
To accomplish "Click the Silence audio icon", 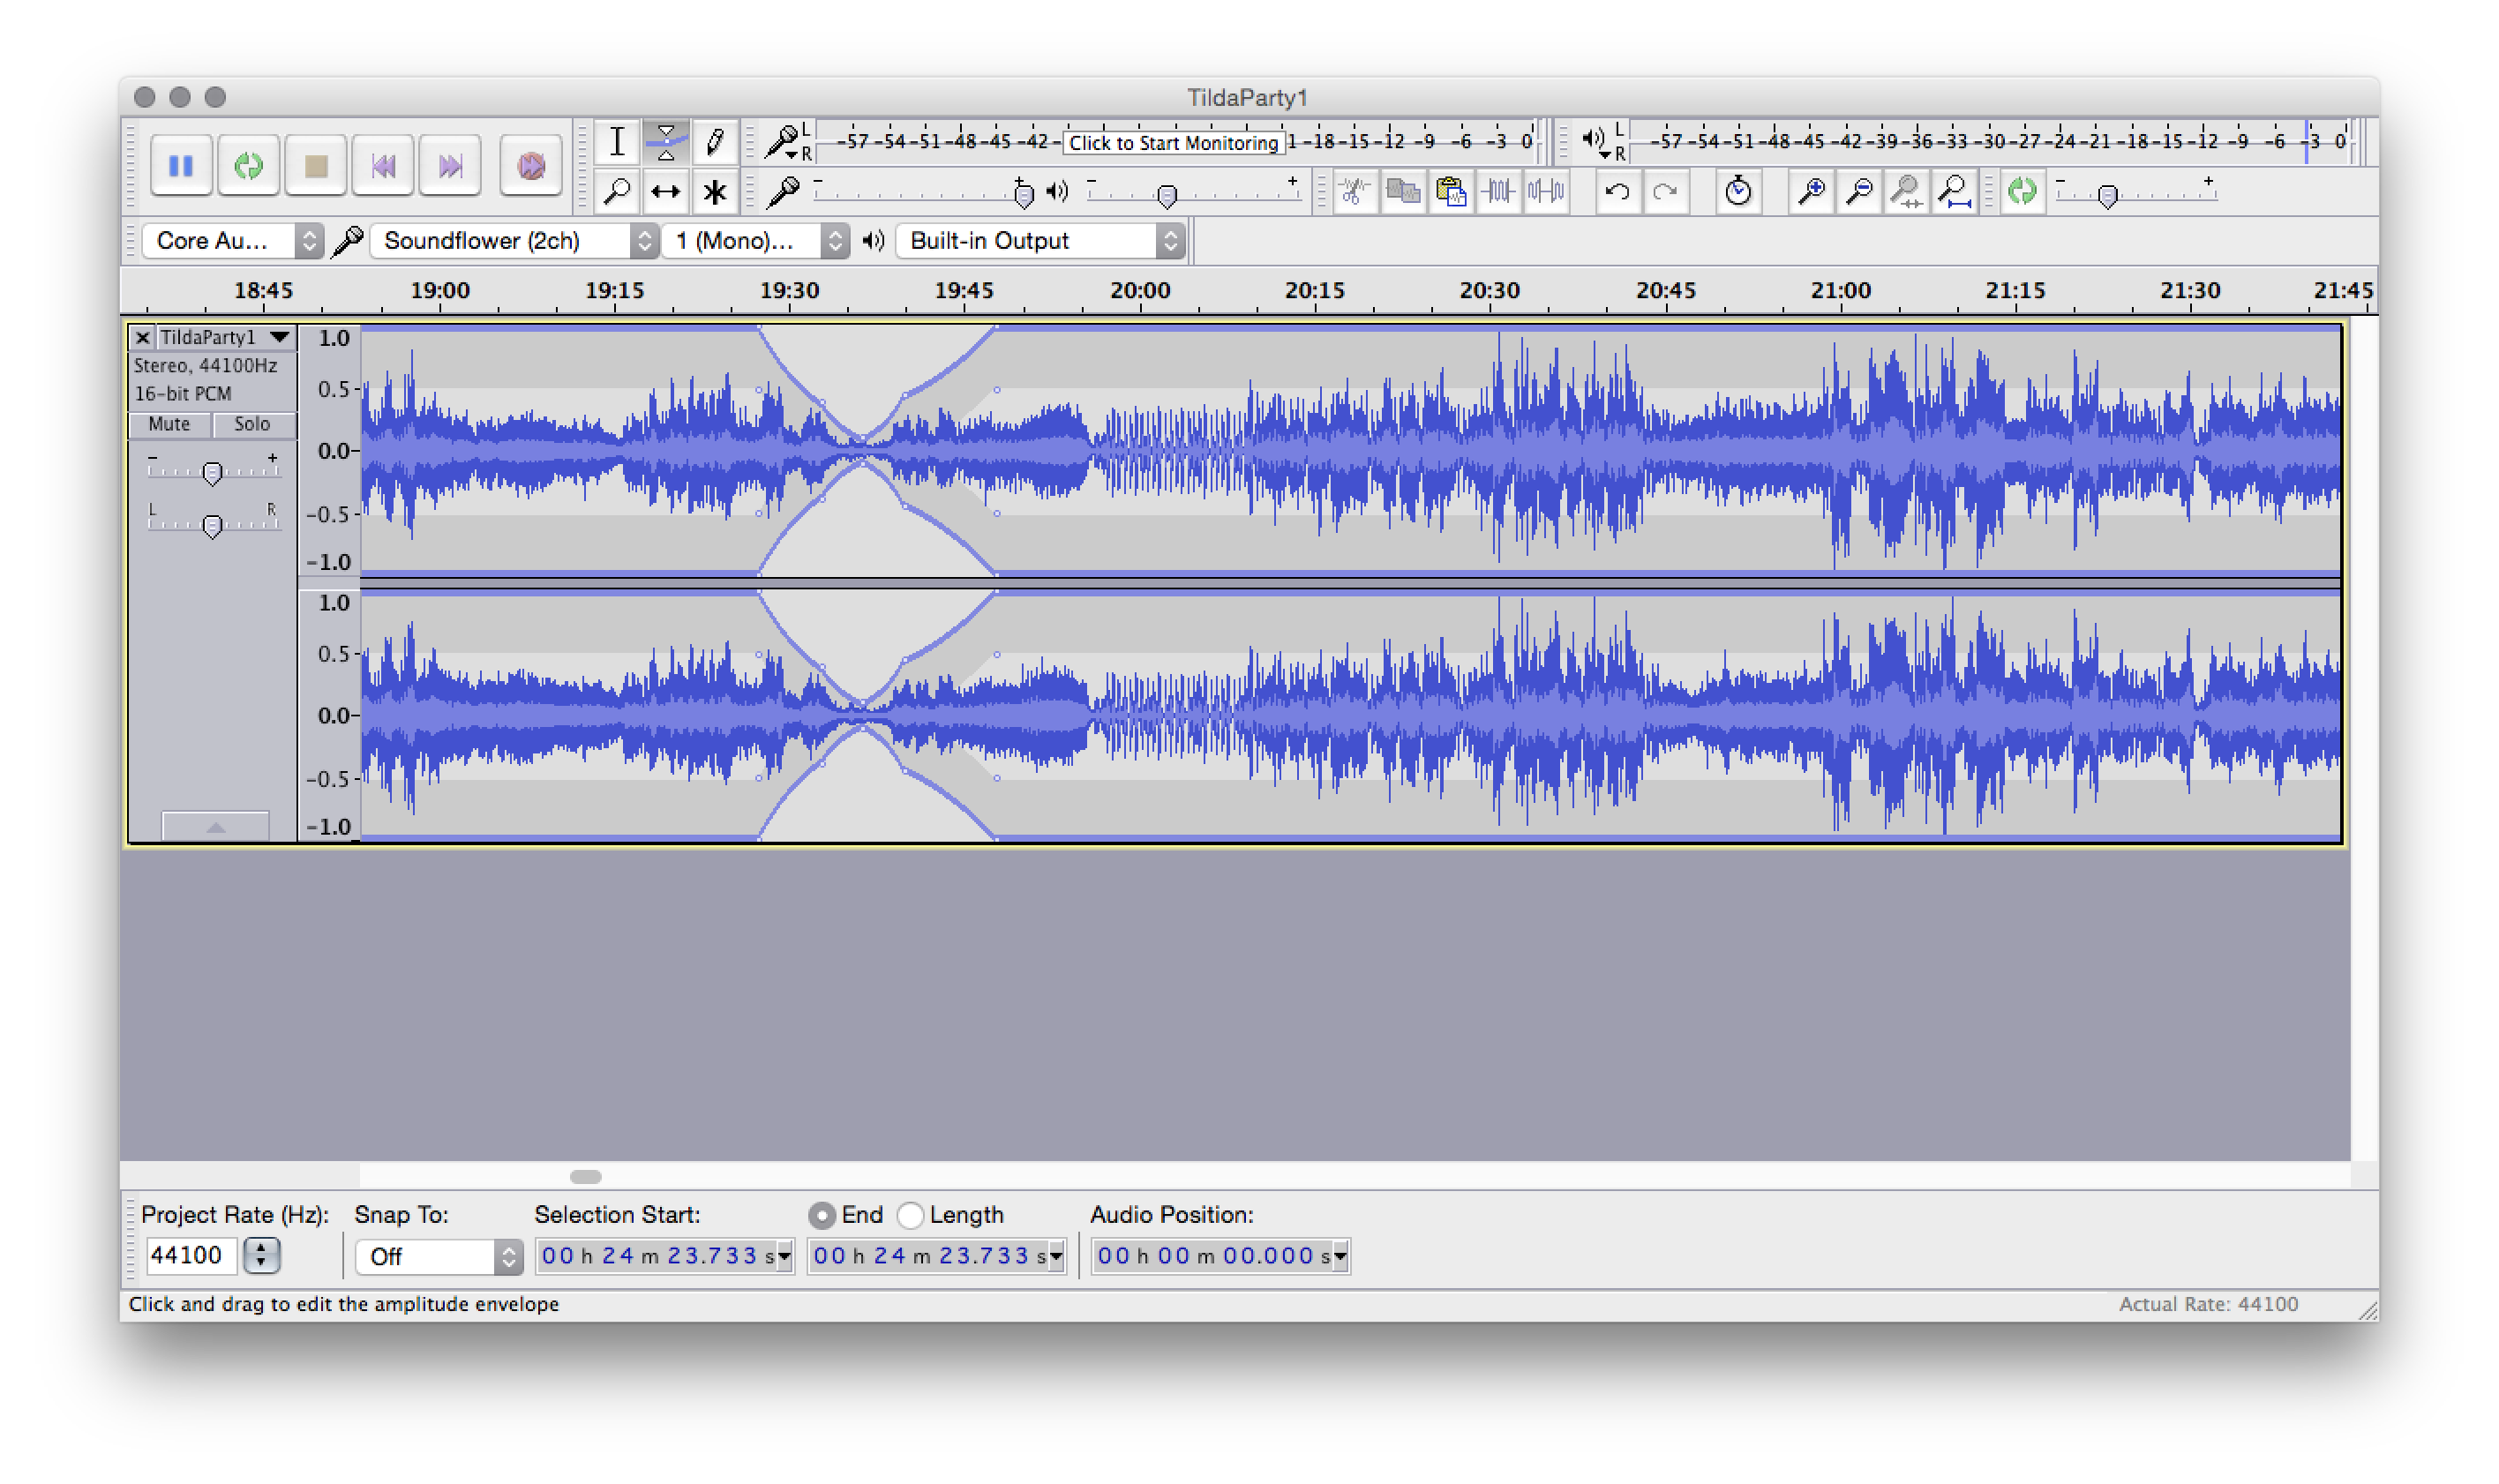I will coord(1546,190).
